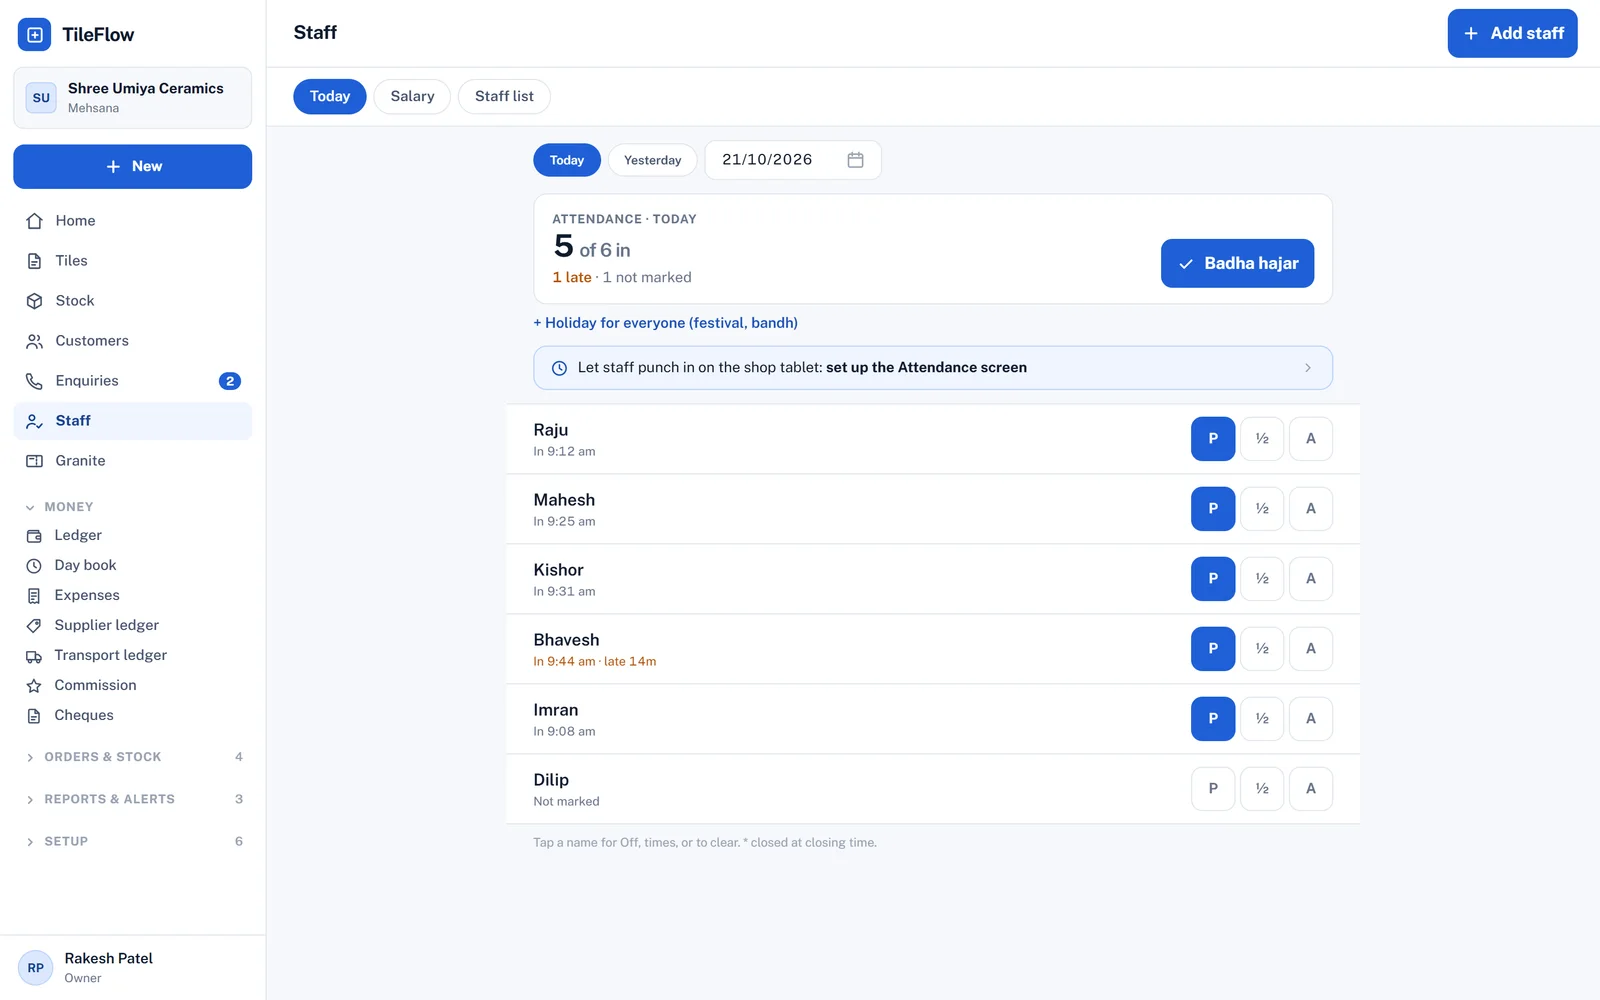Open Ledger via its wallet icon
Screen dimensions: 1600x1000
coord(34,536)
